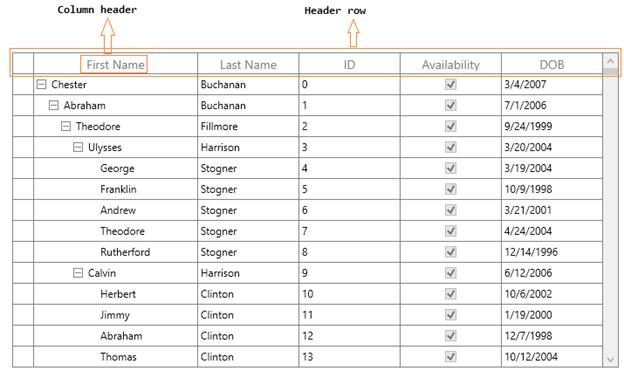Screen dimensions: 624x371
Task: Select the Rutherford tree row
Action: 307,252
